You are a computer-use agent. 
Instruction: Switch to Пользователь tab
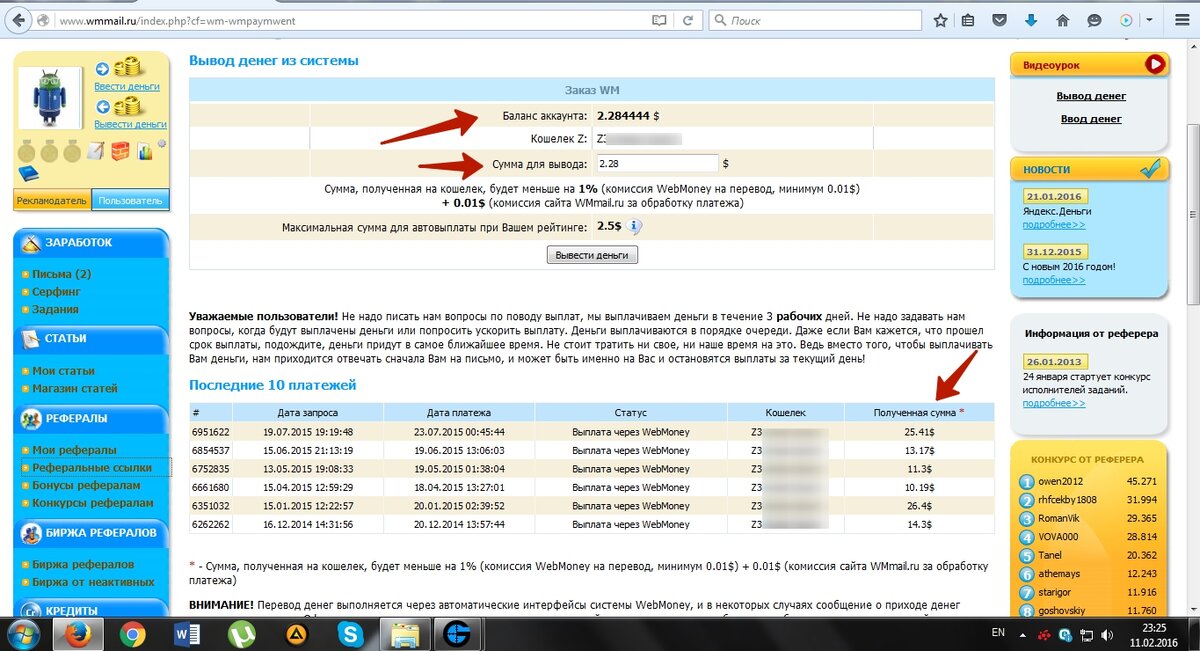(130, 200)
